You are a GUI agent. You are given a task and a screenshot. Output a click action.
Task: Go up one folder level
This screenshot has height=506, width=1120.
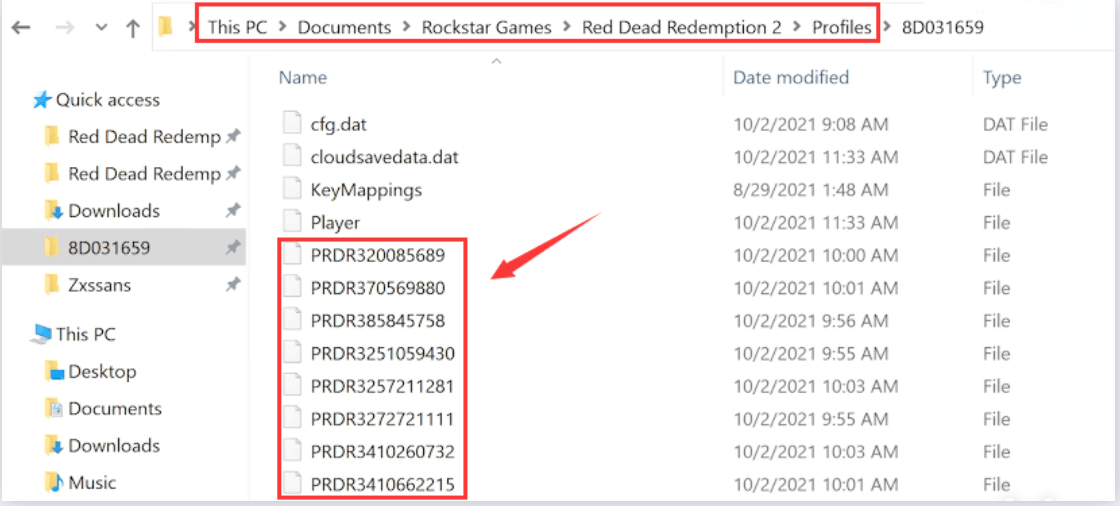coord(133,28)
